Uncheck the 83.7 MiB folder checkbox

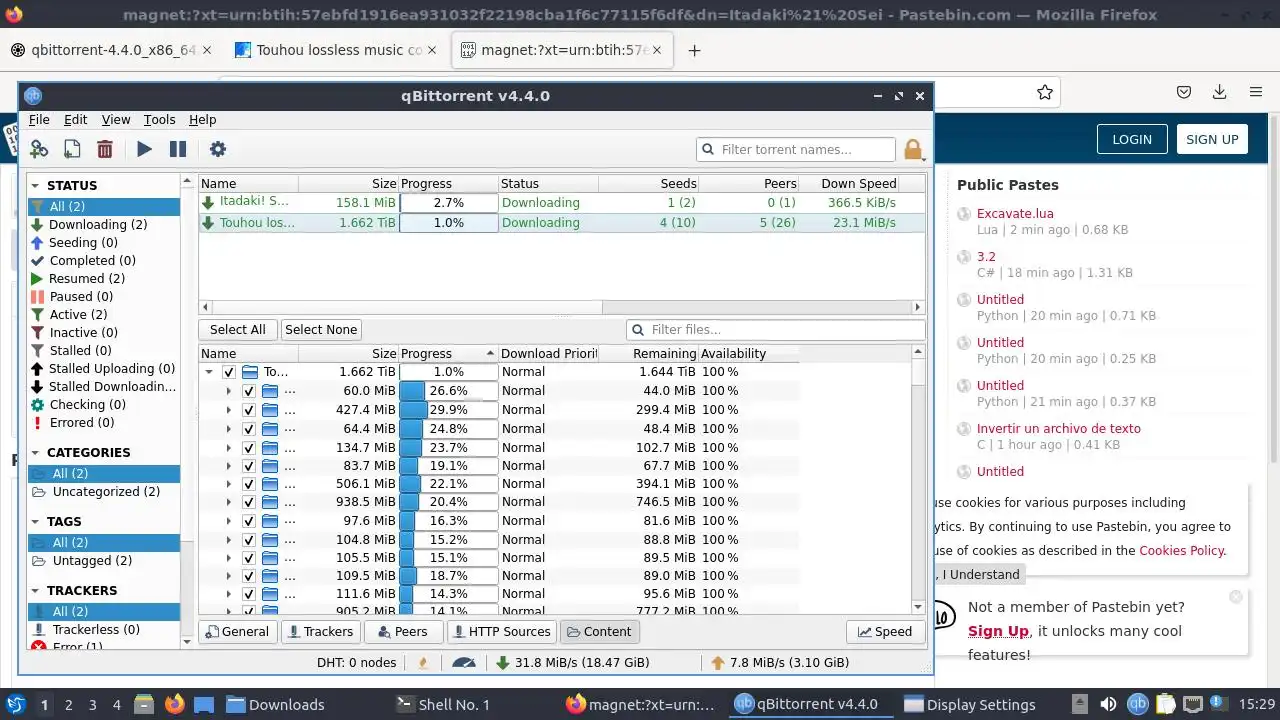pyautogui.click(x=249, y=465)
